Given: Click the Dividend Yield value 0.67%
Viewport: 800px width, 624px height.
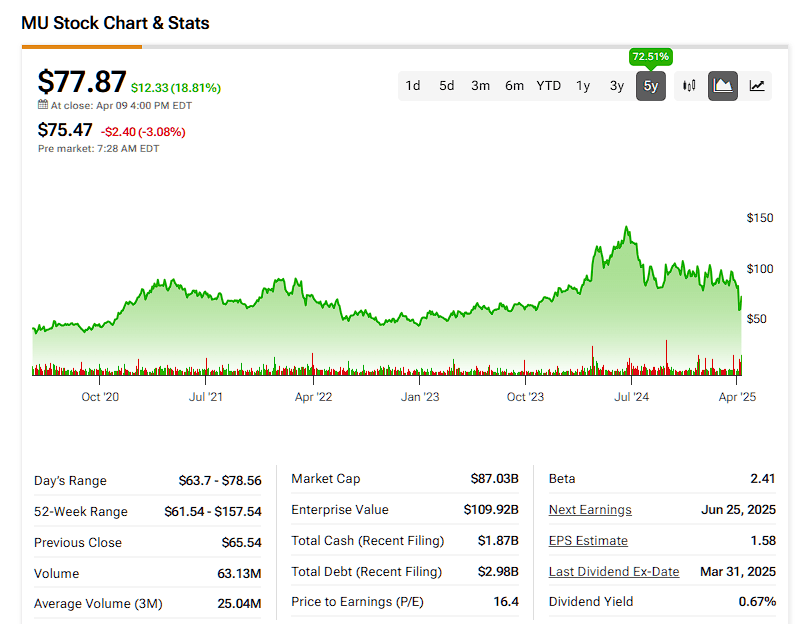Looking at the screenshot, I should 757,602.
